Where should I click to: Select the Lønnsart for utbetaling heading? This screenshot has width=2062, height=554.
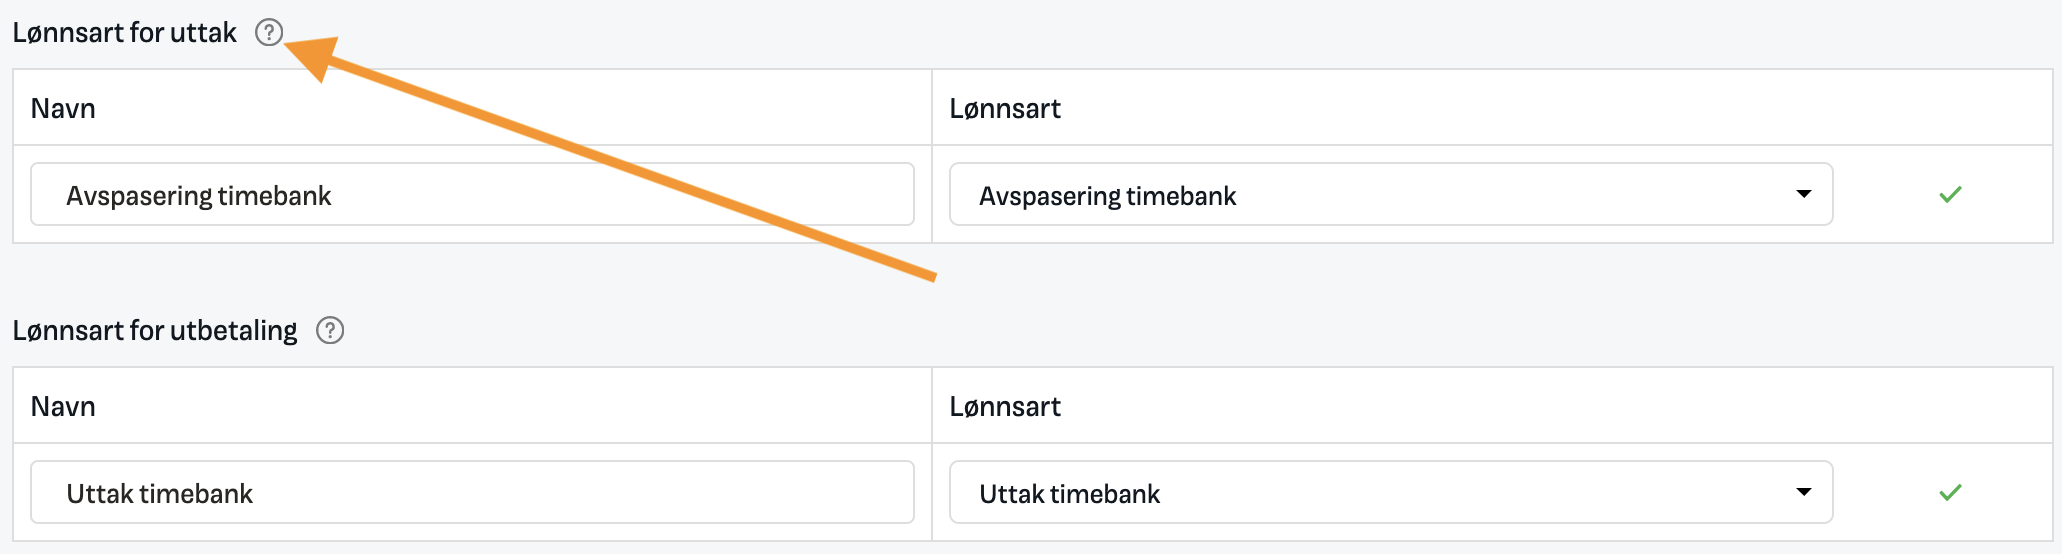[x=155, y=330]
